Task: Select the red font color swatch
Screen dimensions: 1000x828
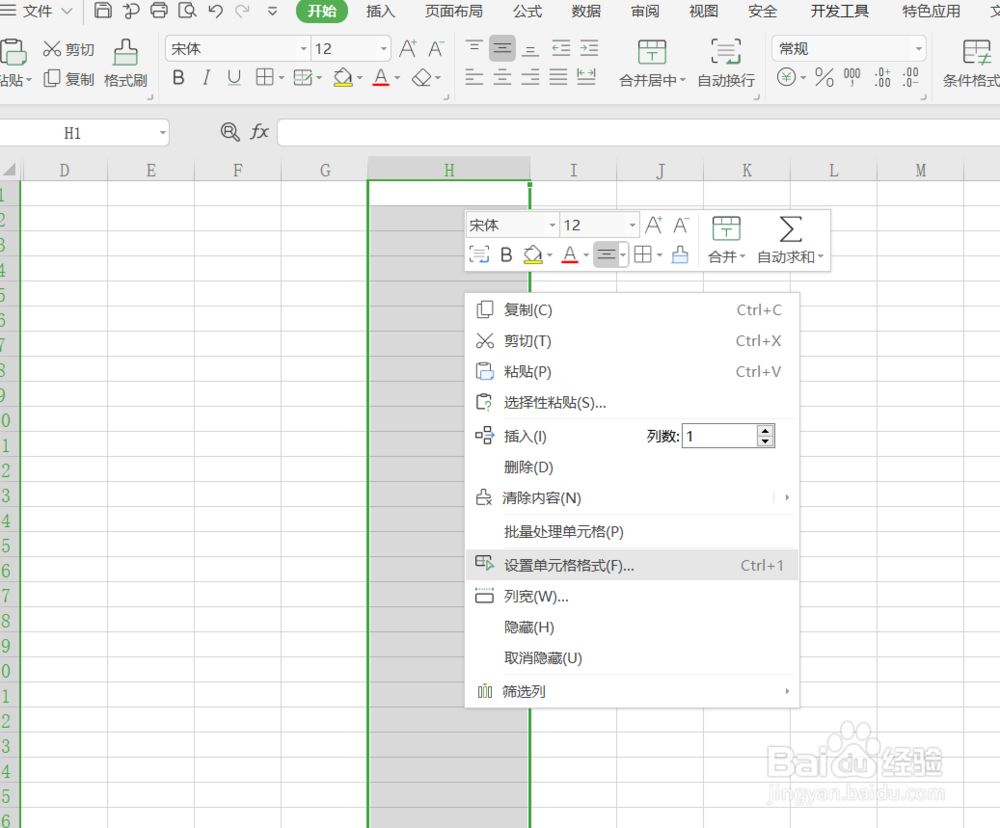Action: [380, 77]
